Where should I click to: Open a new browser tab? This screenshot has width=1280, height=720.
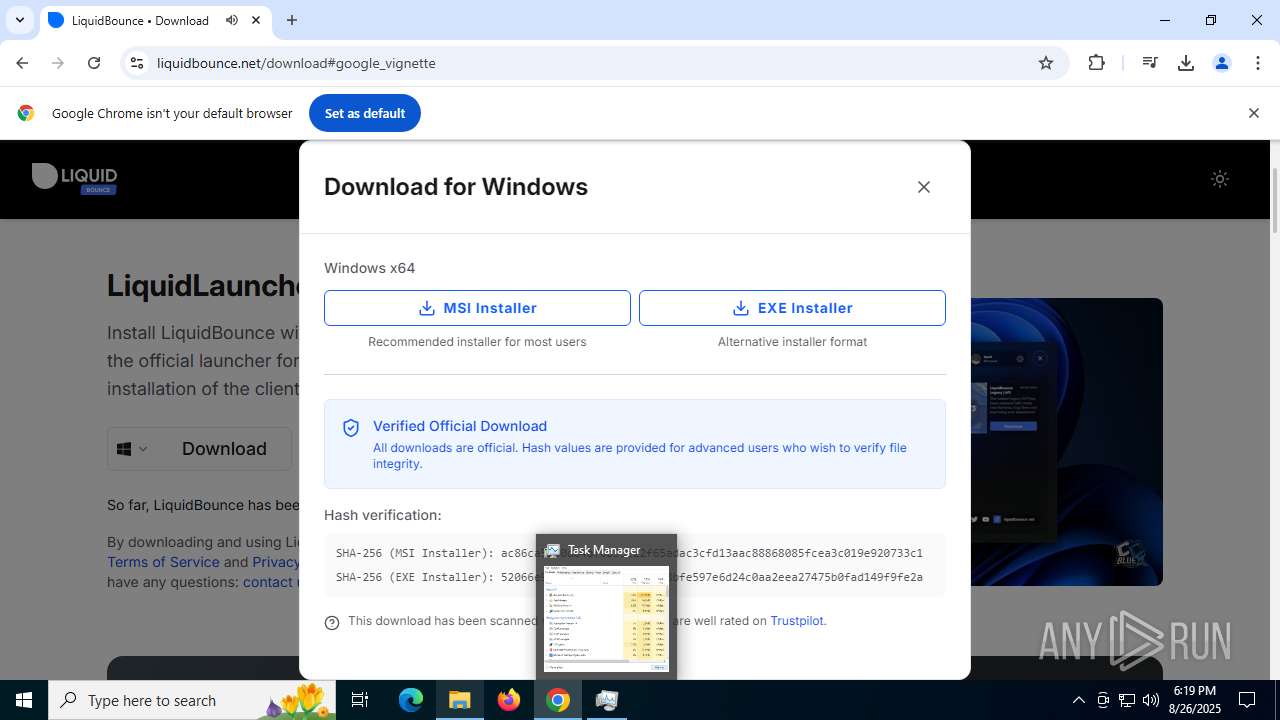coord(292,20)
